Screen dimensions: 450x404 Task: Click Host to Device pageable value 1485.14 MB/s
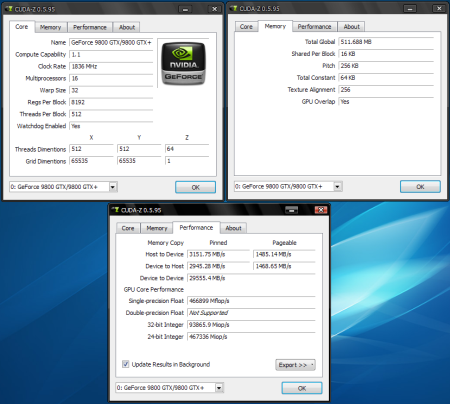tap(284, 255)
